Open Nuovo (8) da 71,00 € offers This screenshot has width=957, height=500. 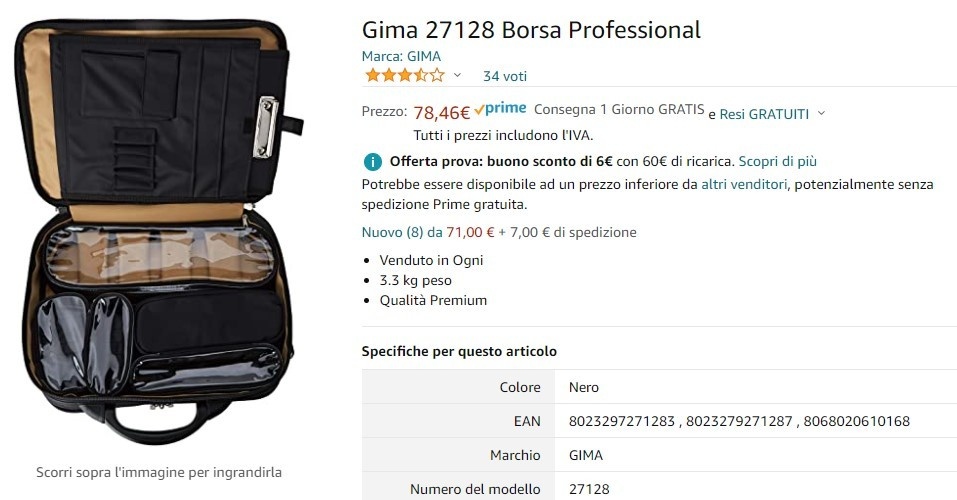coord(428,233)
